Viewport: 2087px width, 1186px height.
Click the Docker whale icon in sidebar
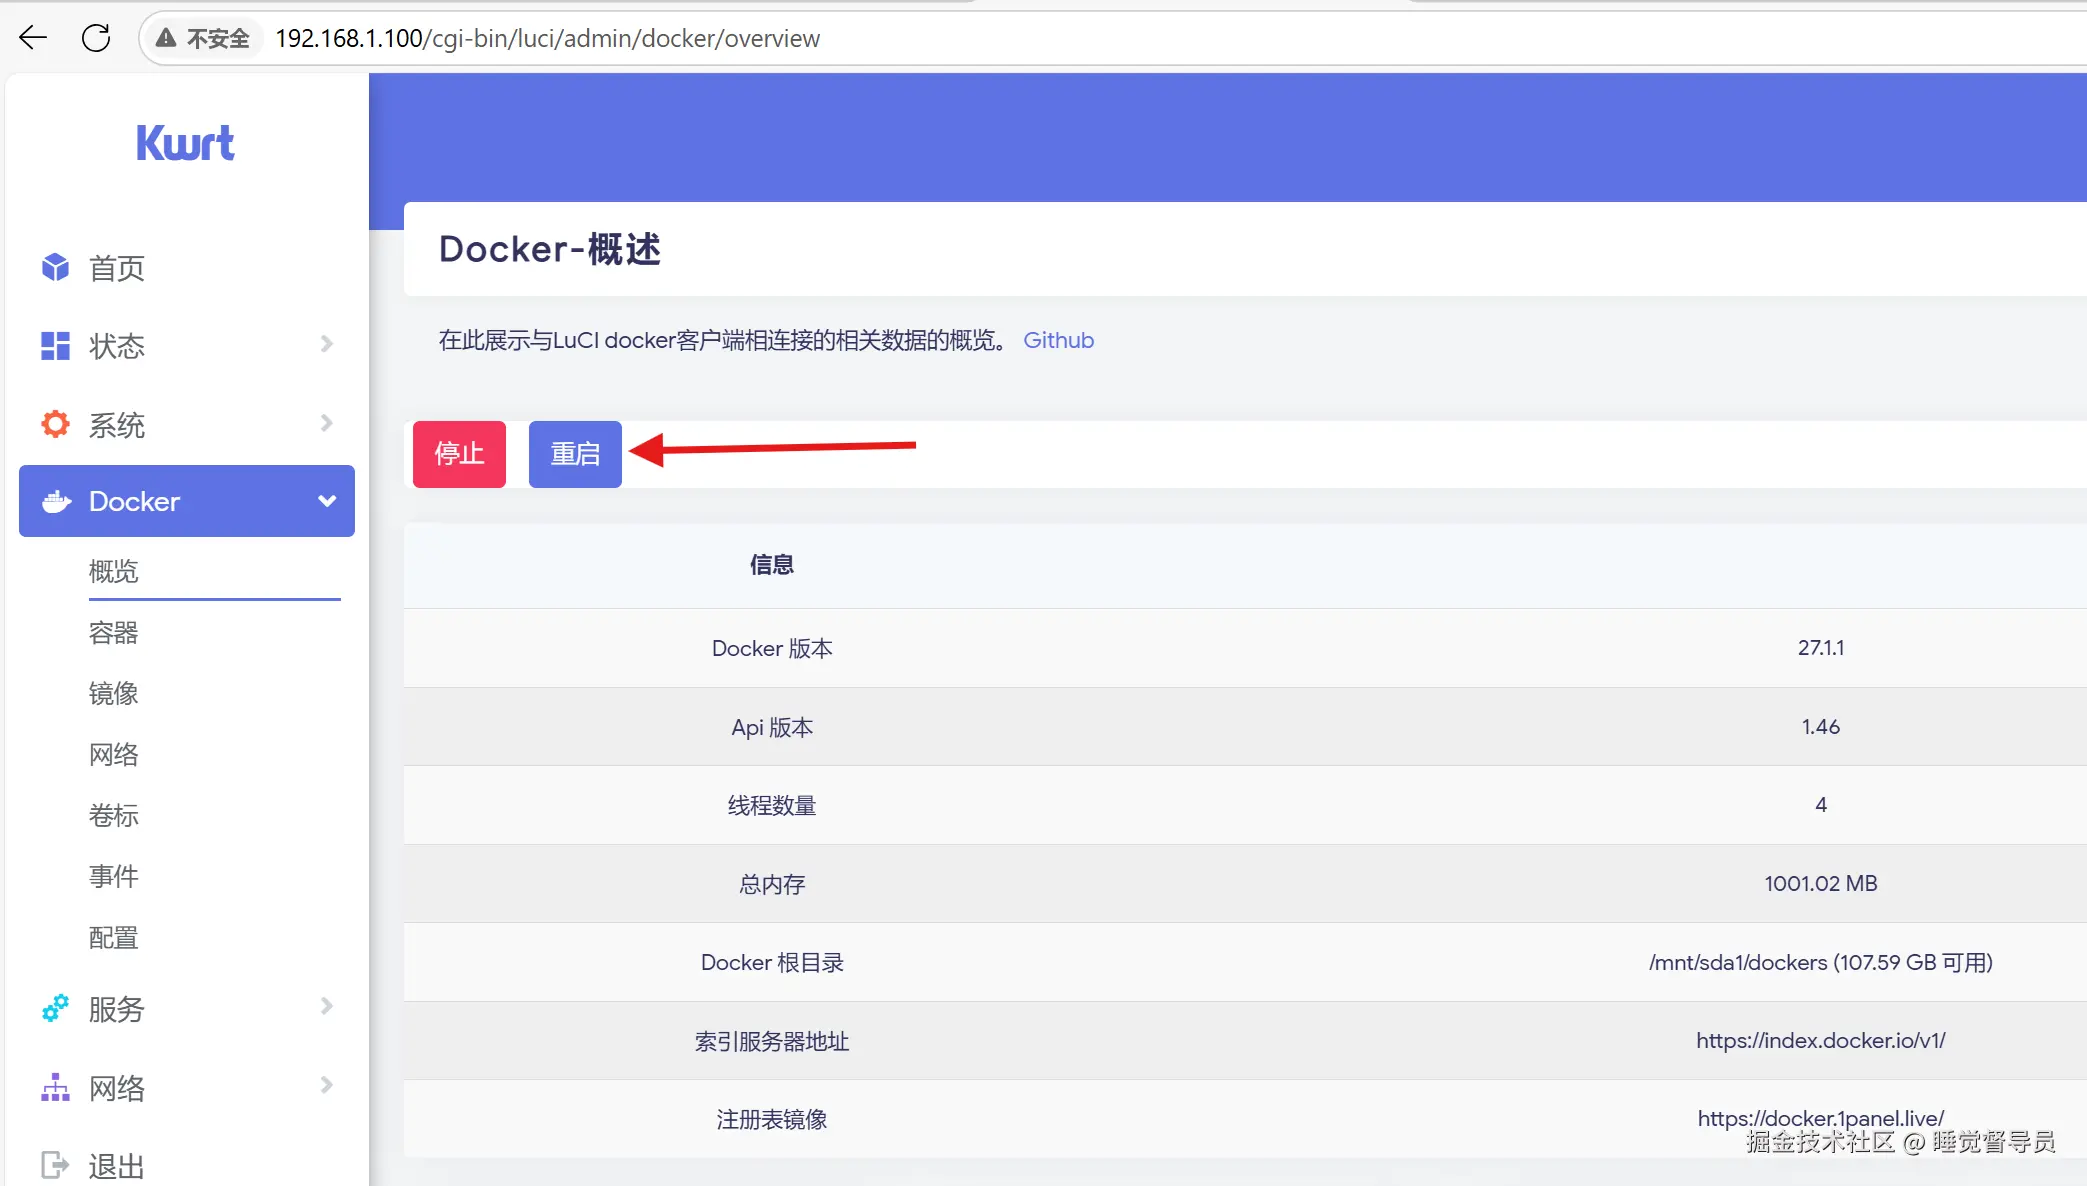pos(57,501)
